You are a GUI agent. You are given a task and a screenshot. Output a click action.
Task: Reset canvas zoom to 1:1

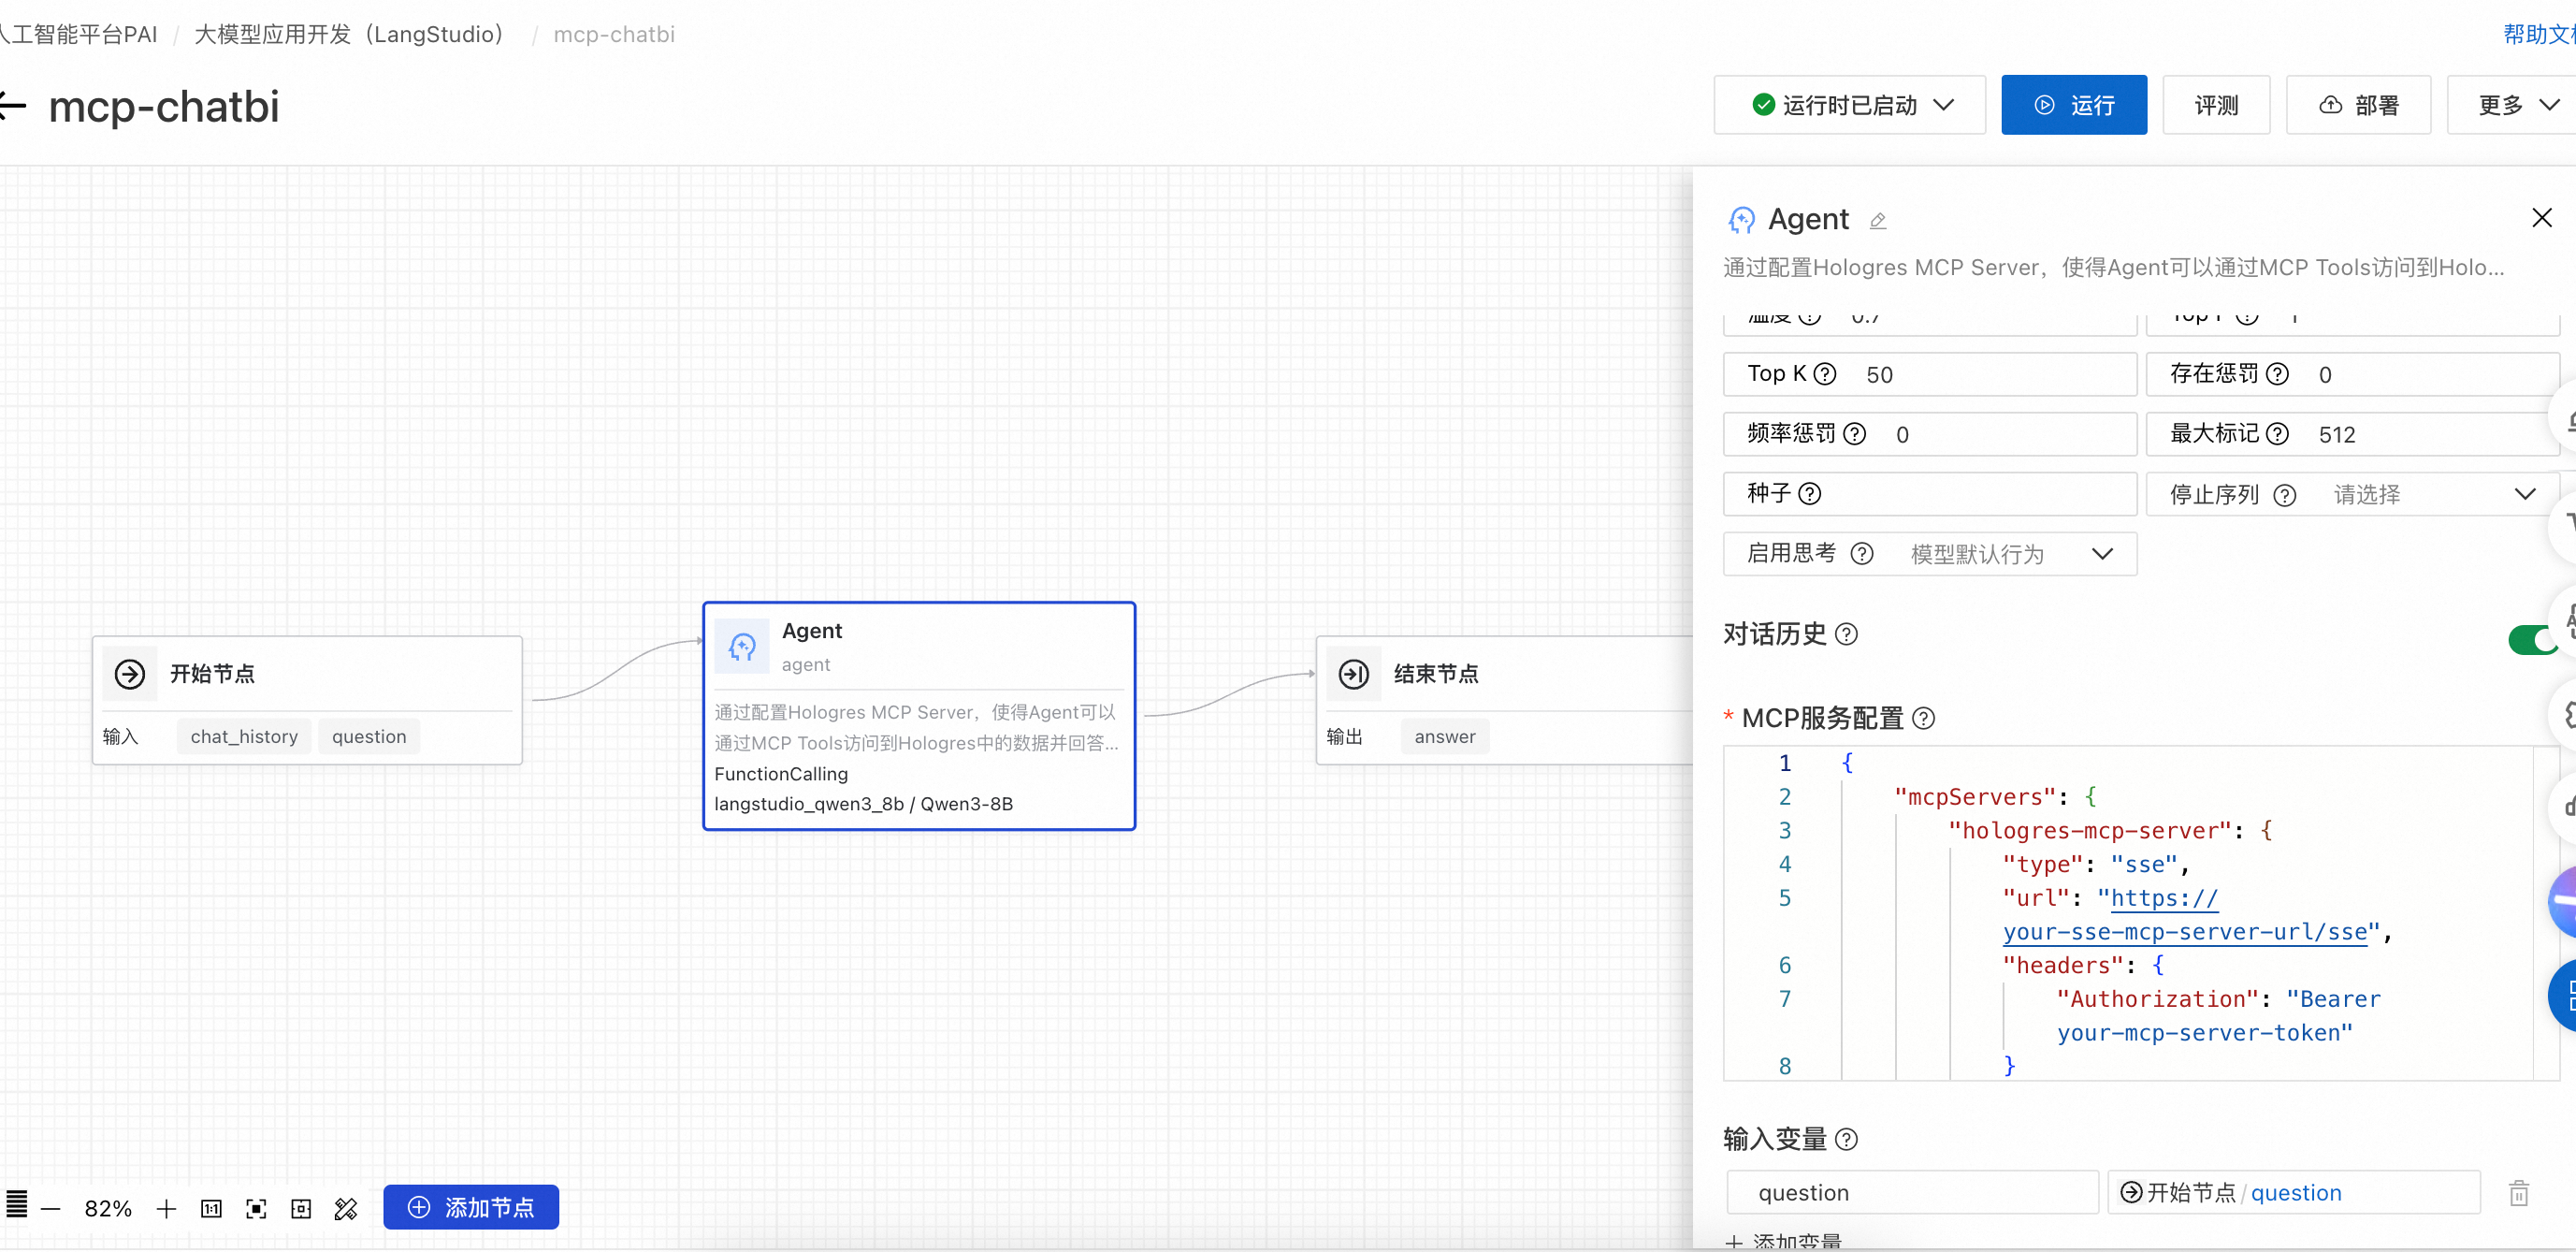click(x=211, y=1209)
